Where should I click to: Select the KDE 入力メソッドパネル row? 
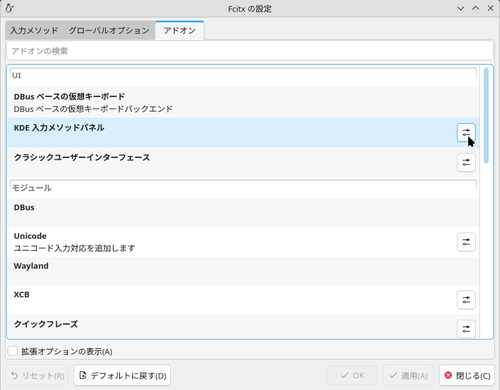click(243, 132)
